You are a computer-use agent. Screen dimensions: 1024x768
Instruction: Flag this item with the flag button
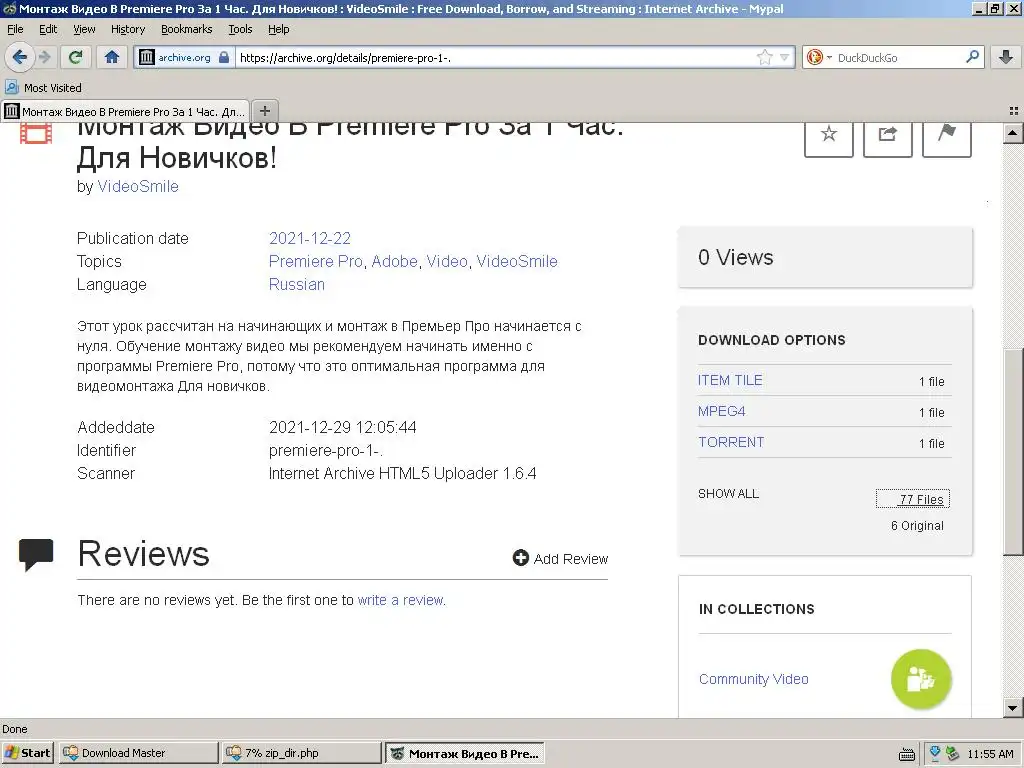point(946,137)
